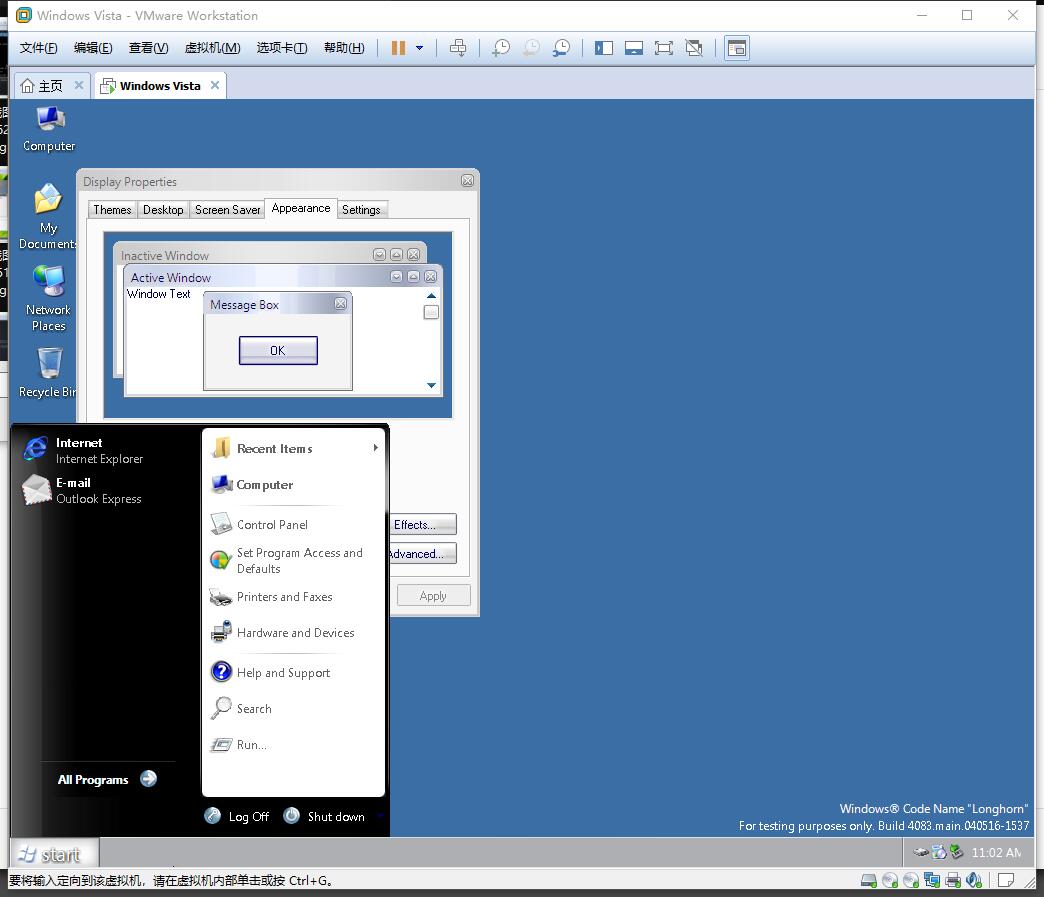The image size is (1044, 897).
Task: Click the hard disk device icon in VMware status bar
Action: coord(869,880)
